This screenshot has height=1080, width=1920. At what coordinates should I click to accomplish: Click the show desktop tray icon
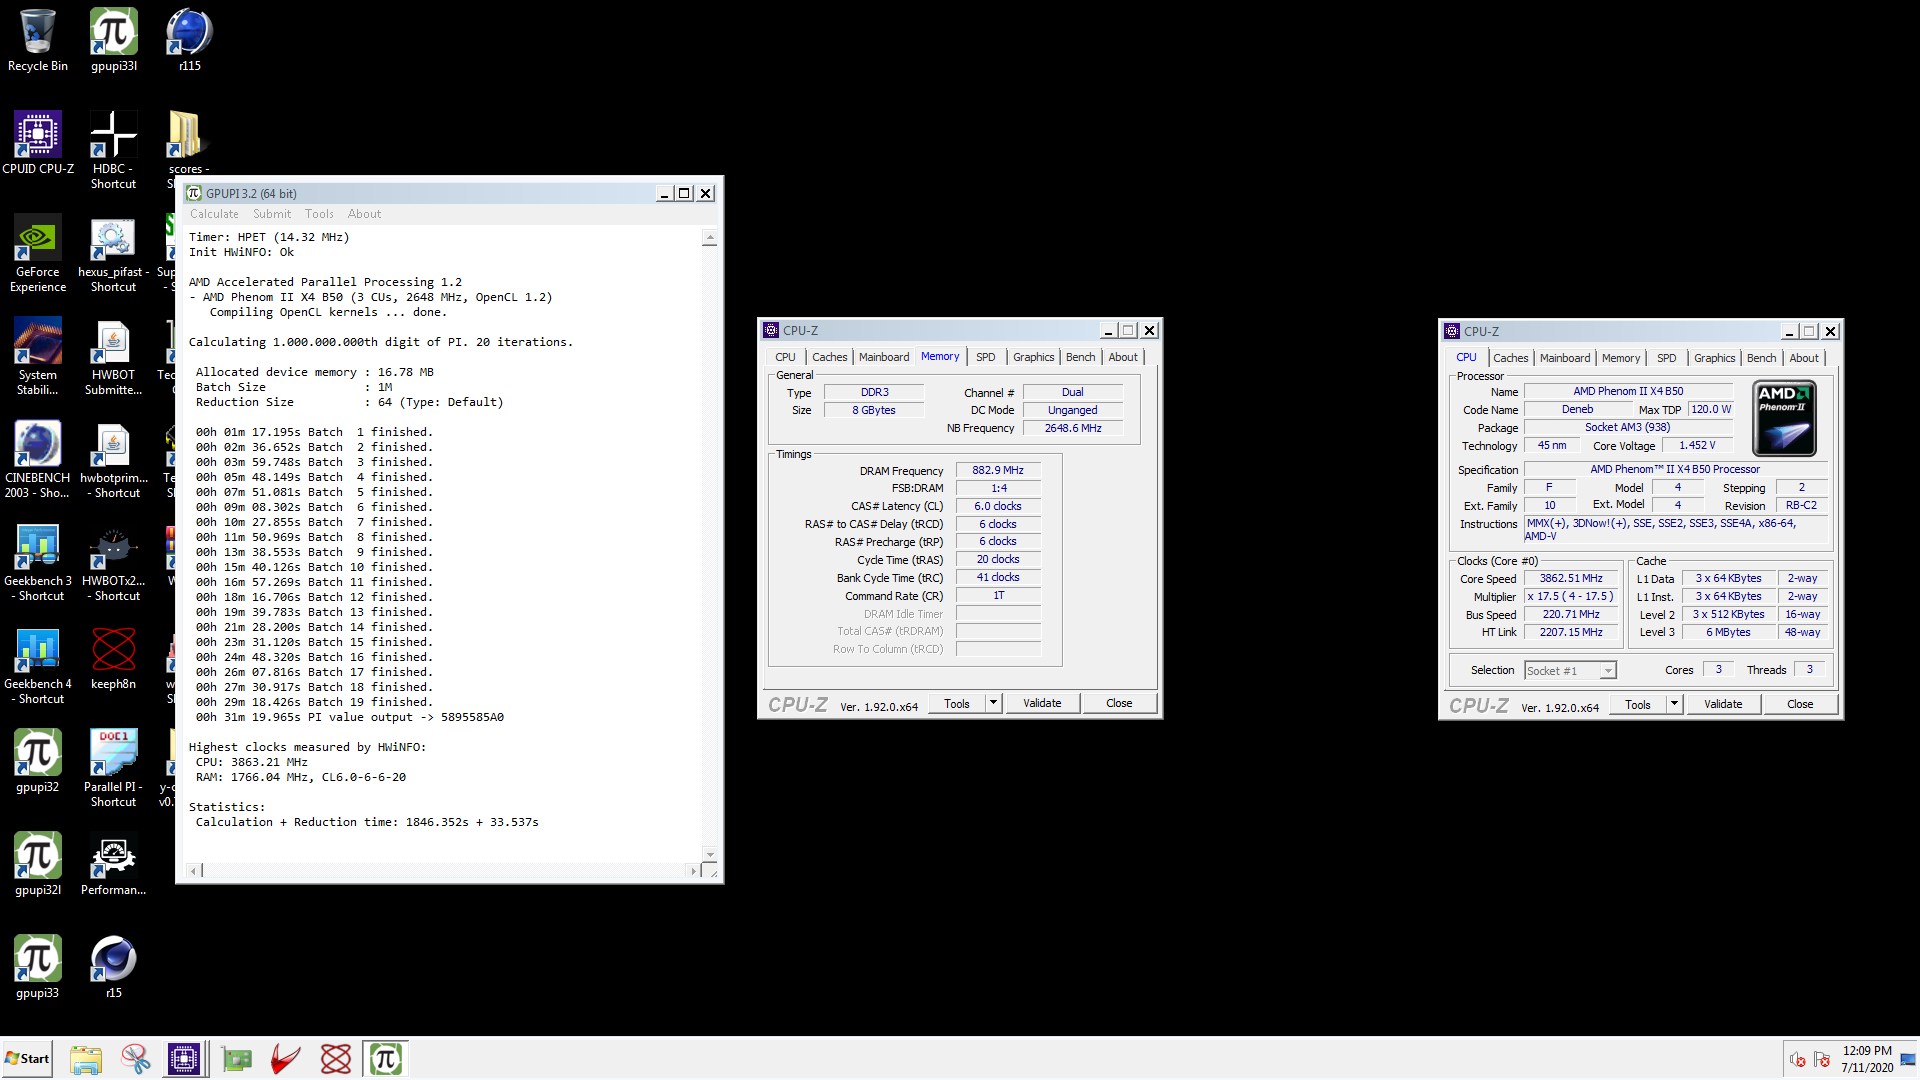point(1908,1059)
